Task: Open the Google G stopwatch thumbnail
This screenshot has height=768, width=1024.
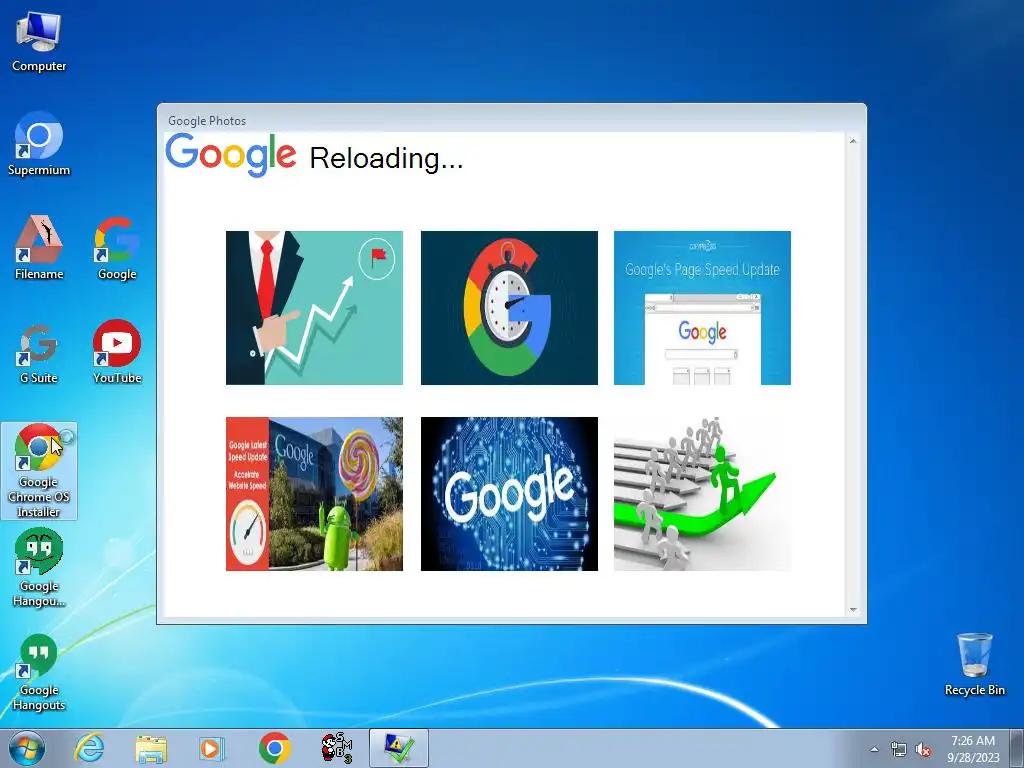Action: pyautogui.click(x=509, y=308)
